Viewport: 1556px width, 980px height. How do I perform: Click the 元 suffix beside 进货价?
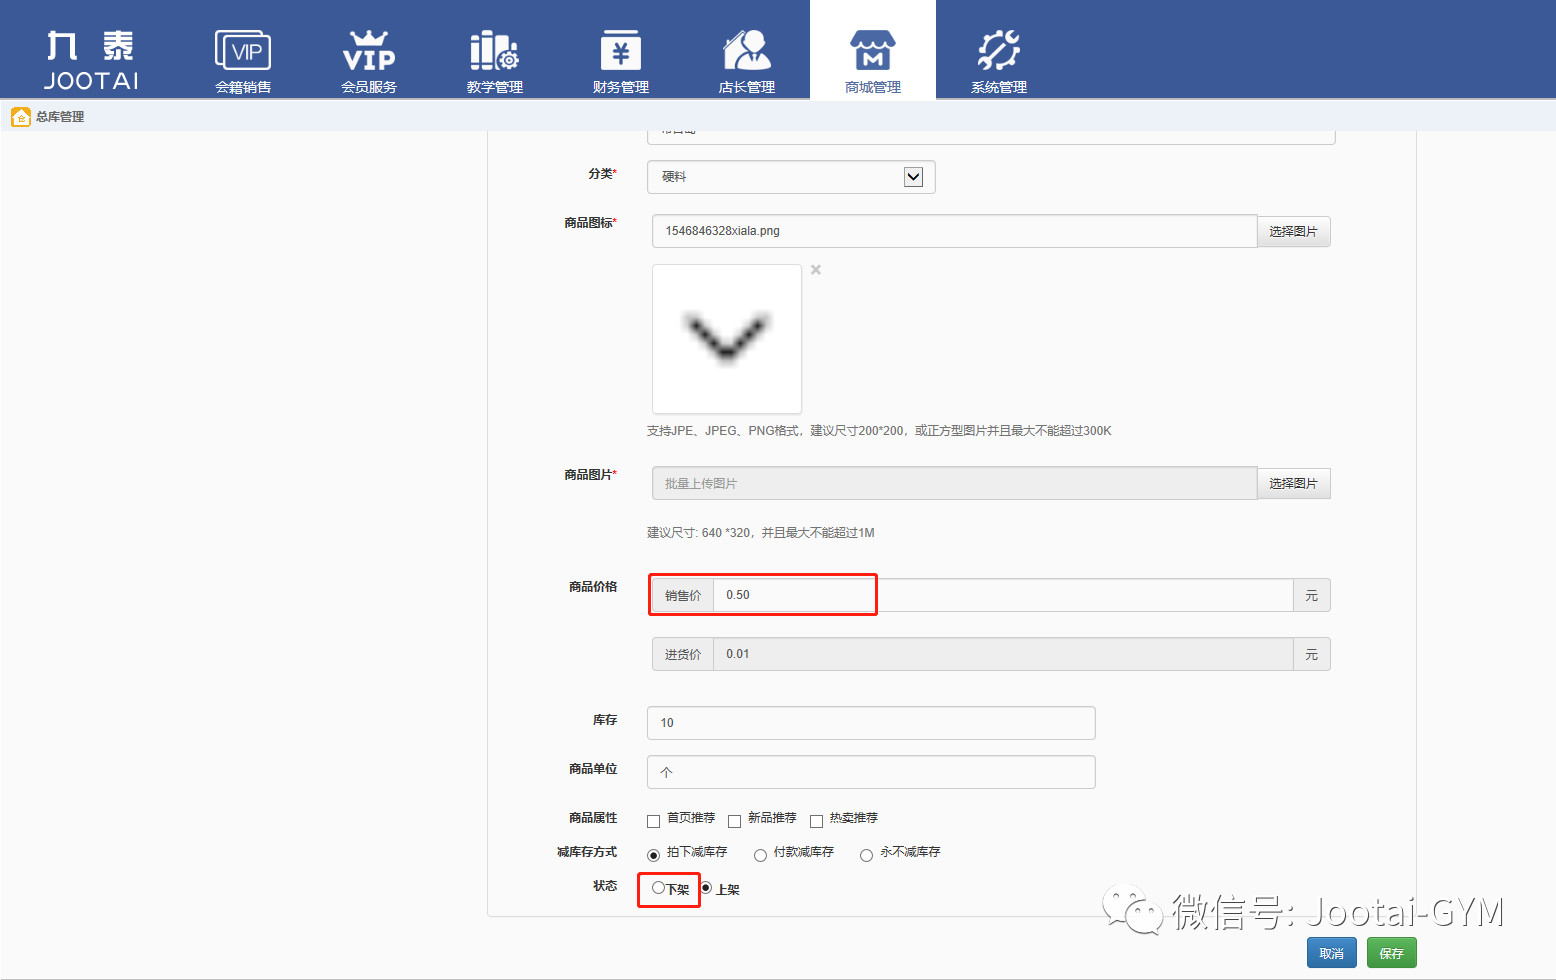tap(1312, 654)
